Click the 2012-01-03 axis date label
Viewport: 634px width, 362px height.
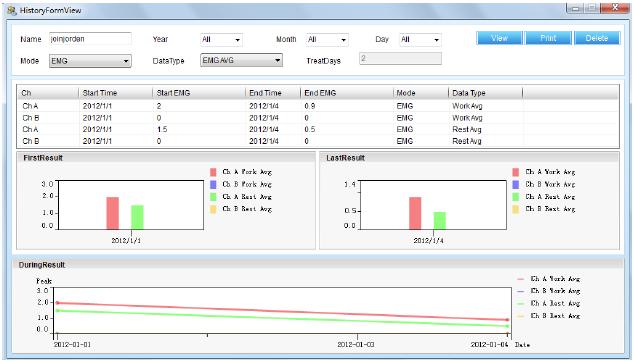tap(356, 345)
